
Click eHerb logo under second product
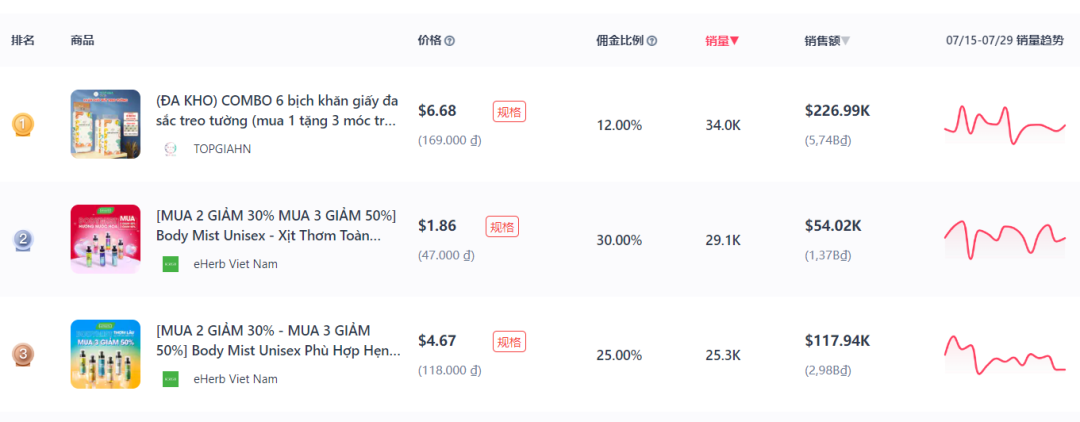click(170, 264)
